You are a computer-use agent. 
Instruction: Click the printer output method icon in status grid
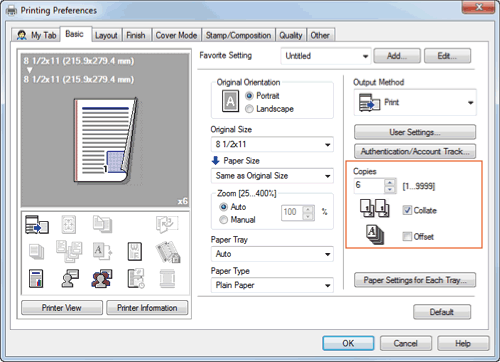pyautogui.click(x=37, y=224)
